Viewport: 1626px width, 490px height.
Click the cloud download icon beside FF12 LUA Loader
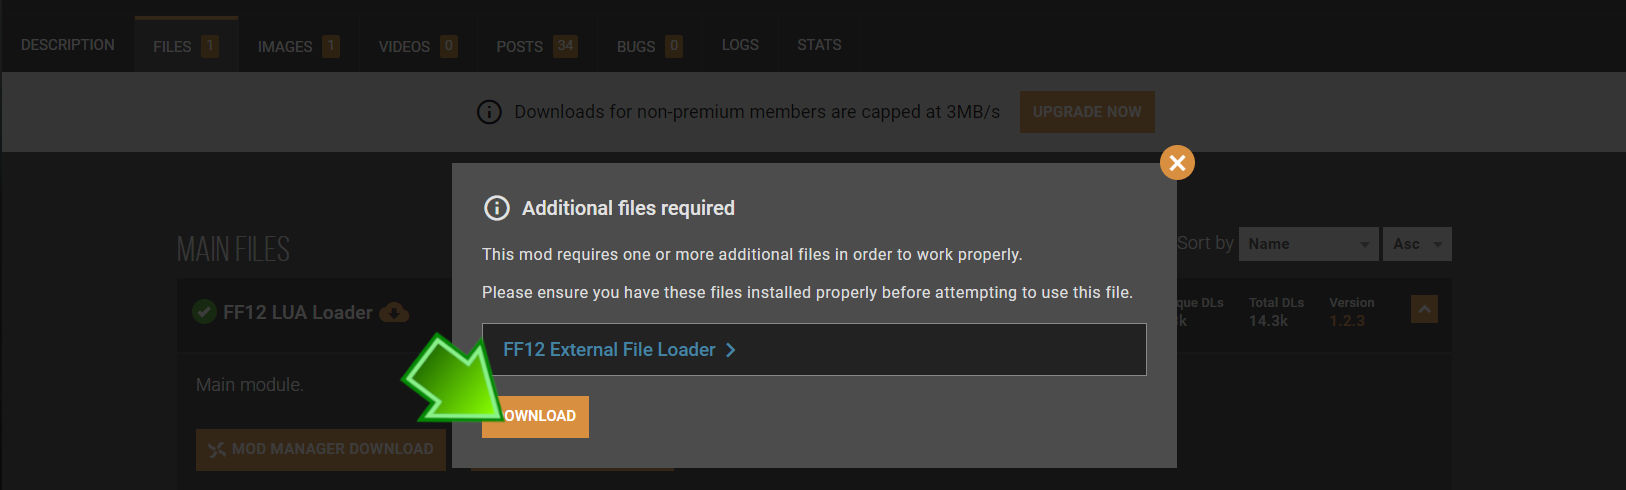pyautogui.click(x=394, y=313)
